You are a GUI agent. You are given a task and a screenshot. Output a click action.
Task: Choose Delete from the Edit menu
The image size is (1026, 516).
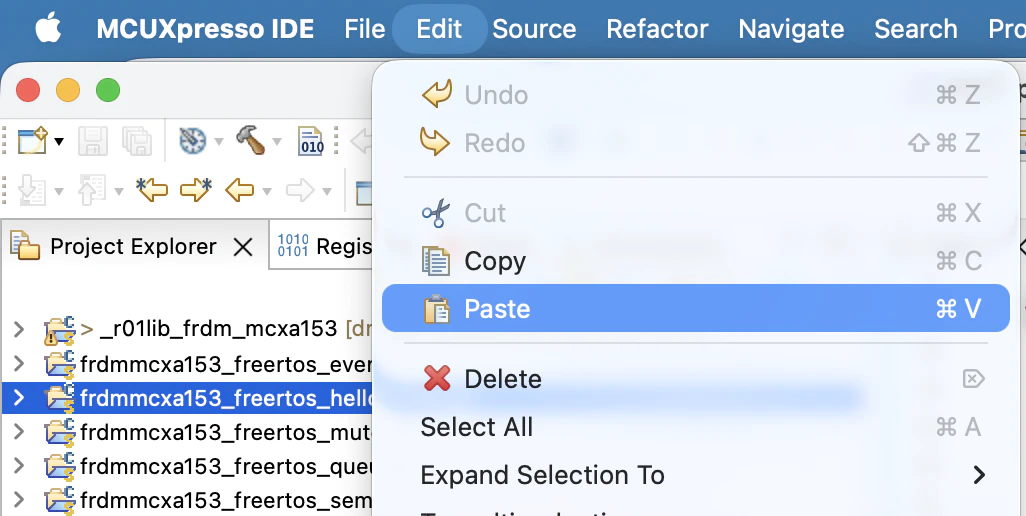(x=696, y=379)
